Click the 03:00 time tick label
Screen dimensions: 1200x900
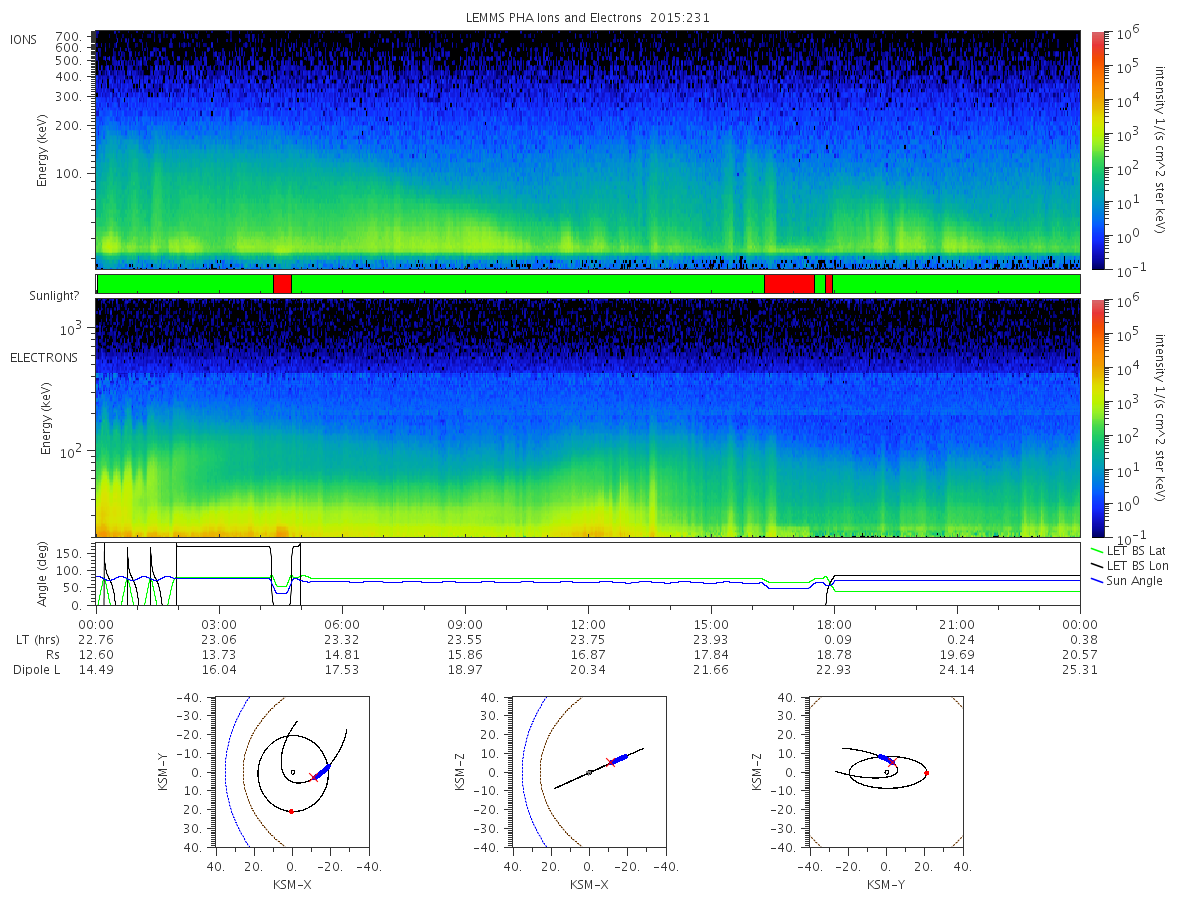coord(219,624)
